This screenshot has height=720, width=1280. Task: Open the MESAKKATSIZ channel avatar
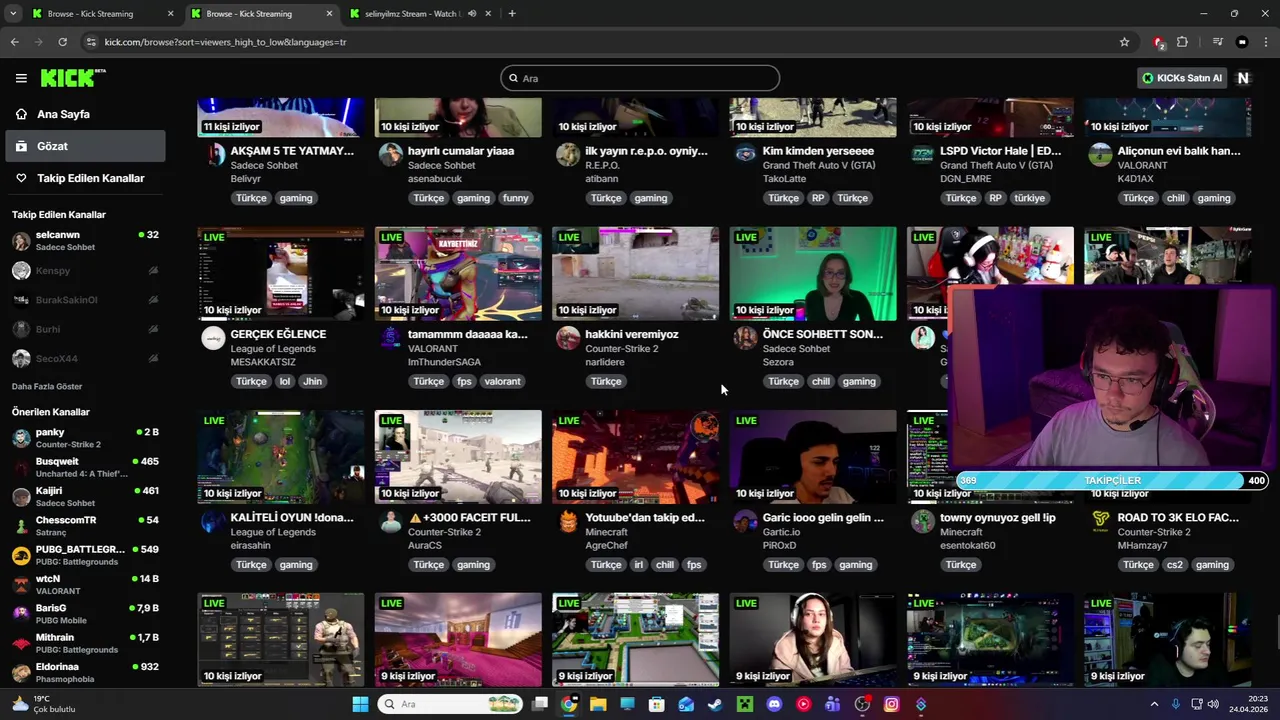tap(213, 338)
